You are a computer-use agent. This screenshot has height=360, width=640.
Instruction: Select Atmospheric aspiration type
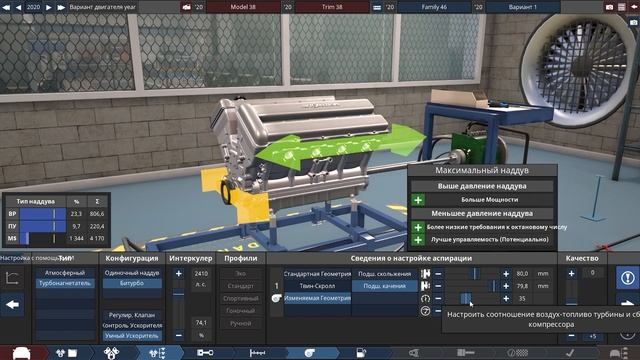65,273
